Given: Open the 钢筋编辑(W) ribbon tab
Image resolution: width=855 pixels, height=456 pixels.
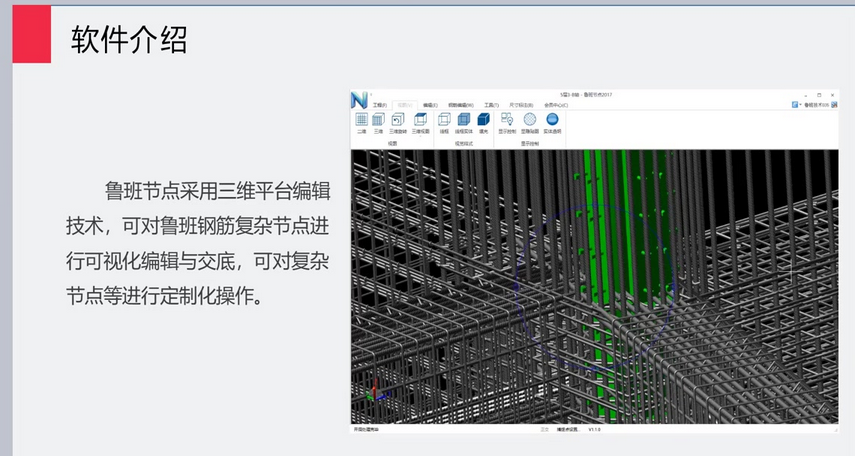Looking at the screenshot, I should [x=461, y=105].
